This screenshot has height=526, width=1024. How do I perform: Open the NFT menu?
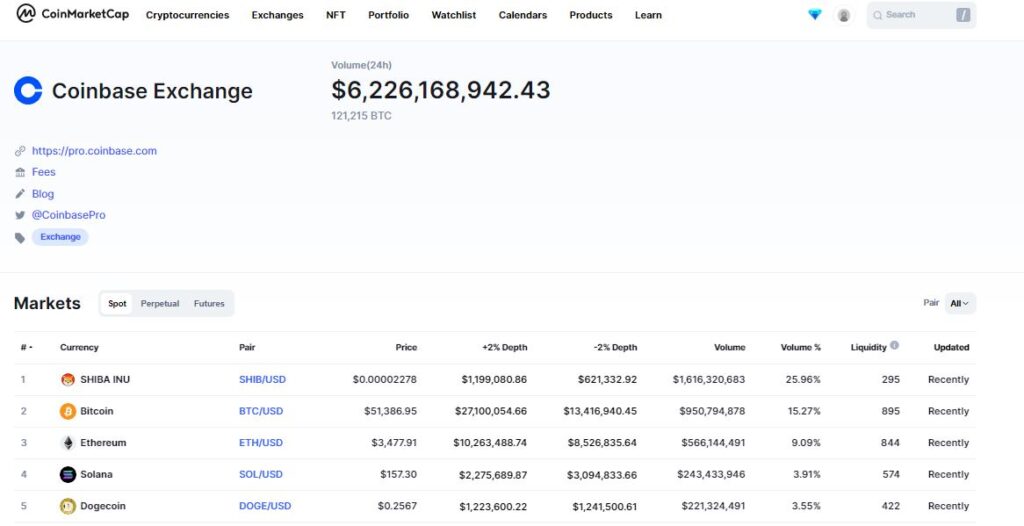click(336, 15)
